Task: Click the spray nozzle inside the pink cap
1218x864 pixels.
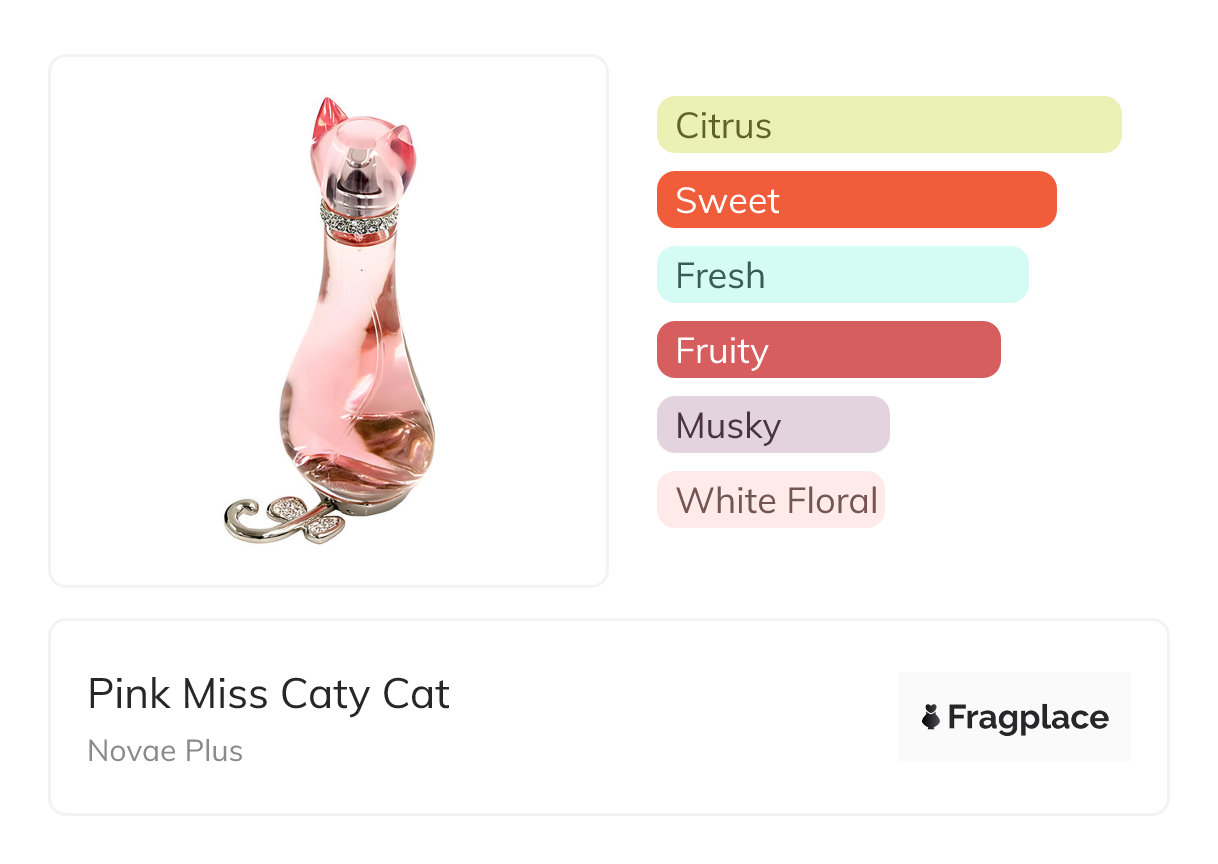Action: [x=353, y=180]
